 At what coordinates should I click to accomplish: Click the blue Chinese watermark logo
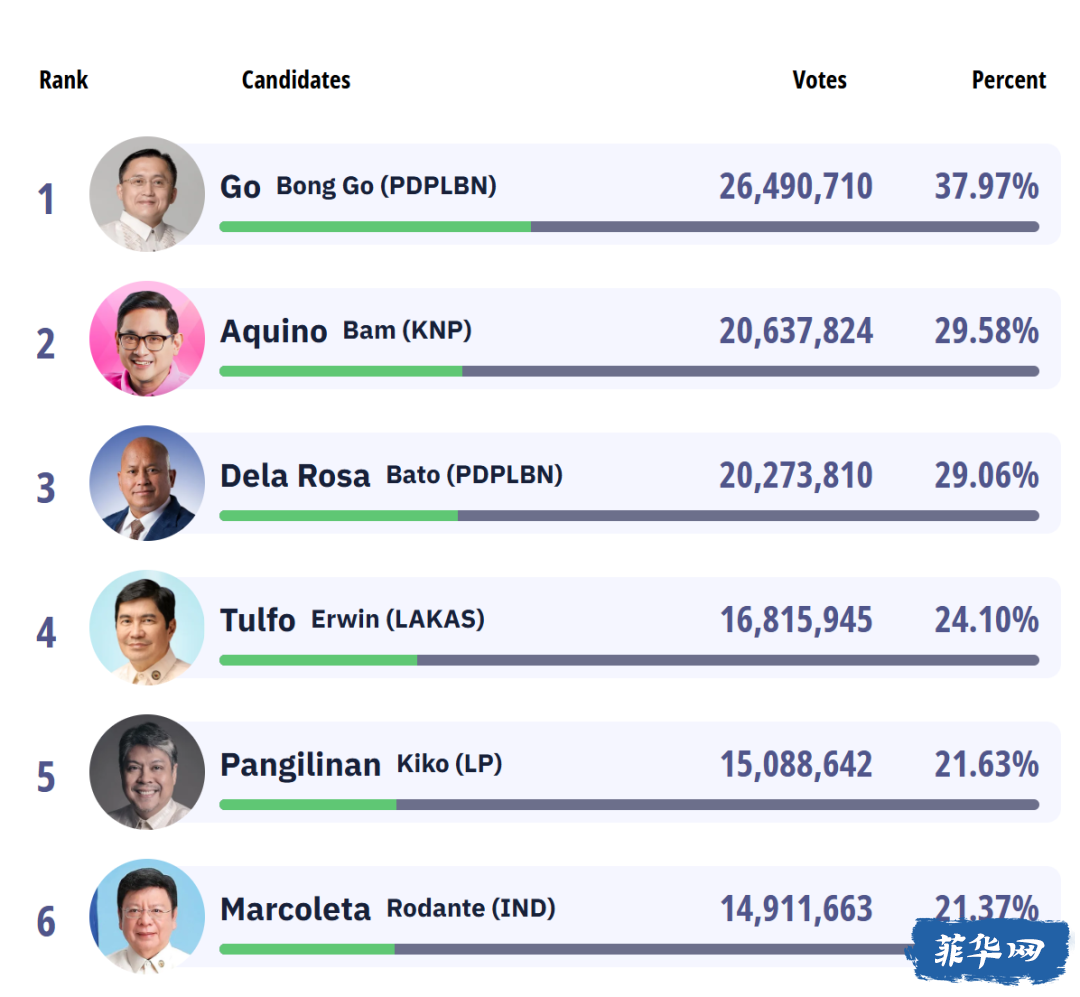click(x=989, y=951)
